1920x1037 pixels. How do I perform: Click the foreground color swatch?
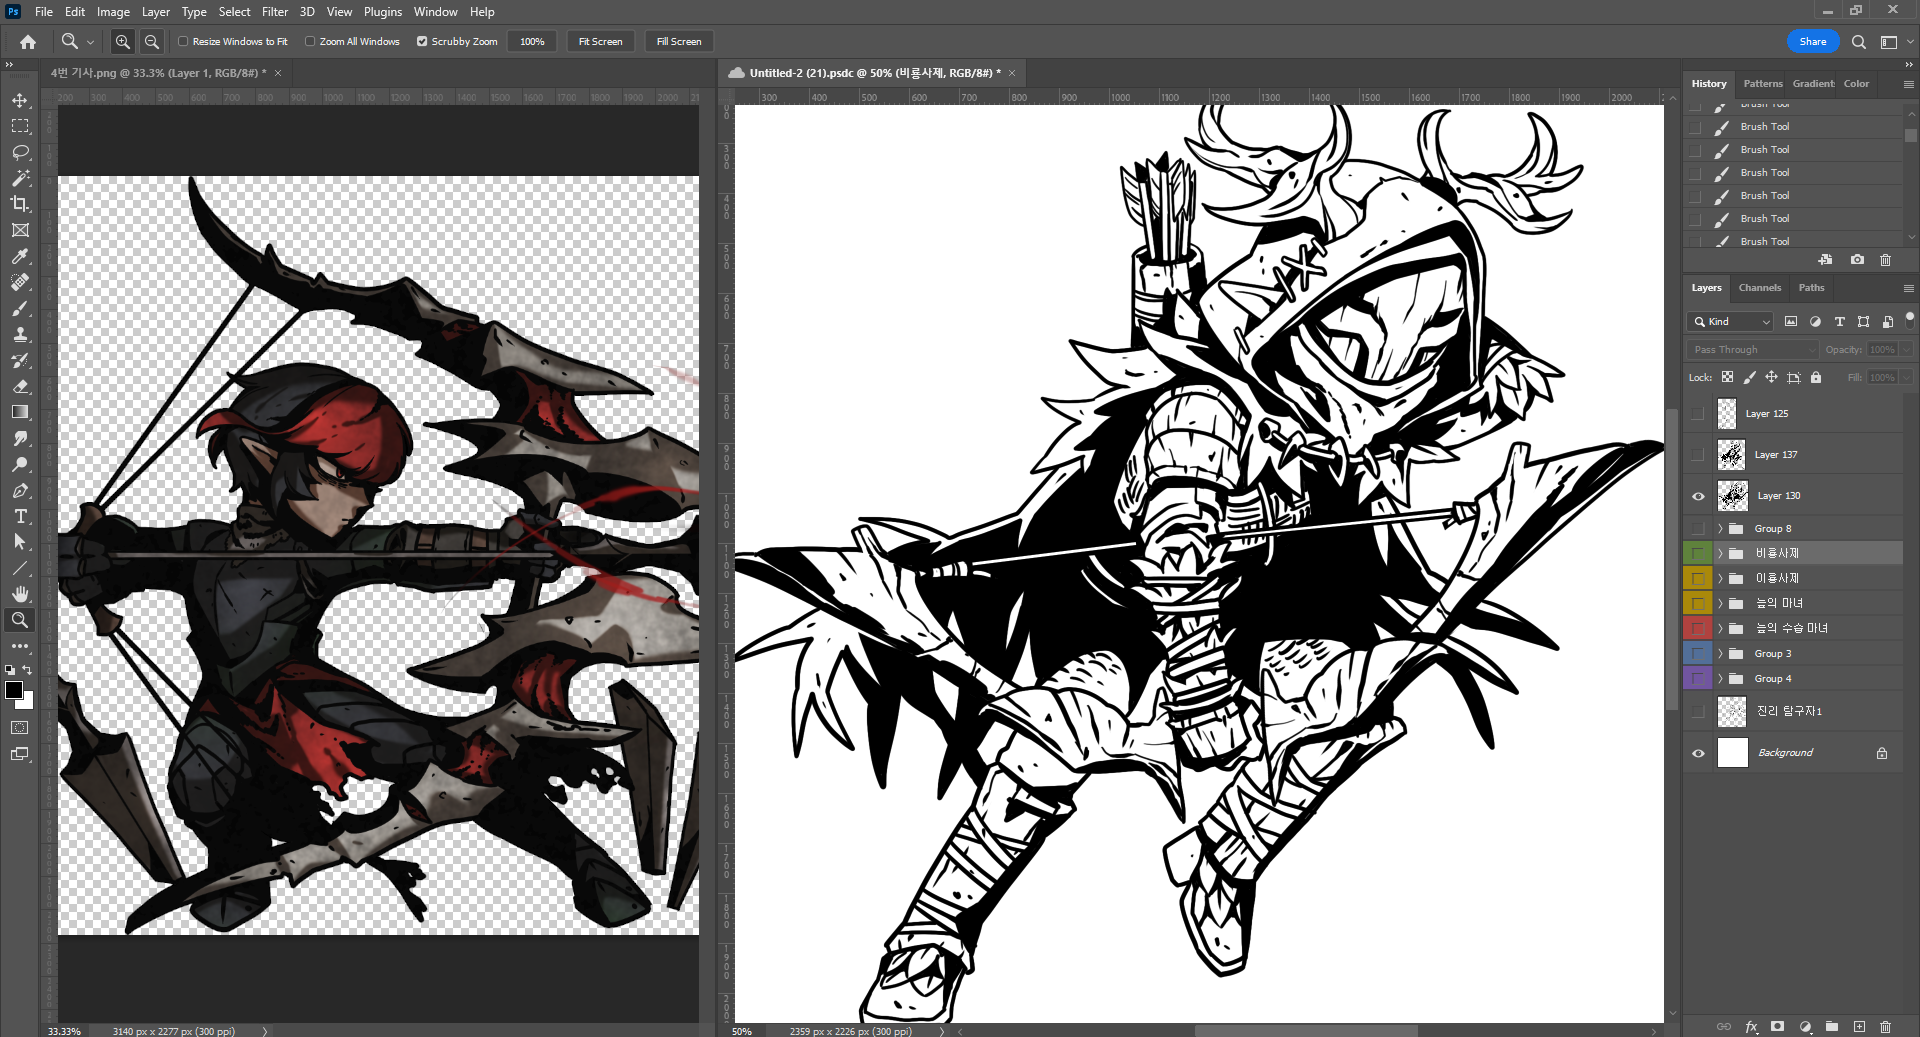[x=14, y=690]
